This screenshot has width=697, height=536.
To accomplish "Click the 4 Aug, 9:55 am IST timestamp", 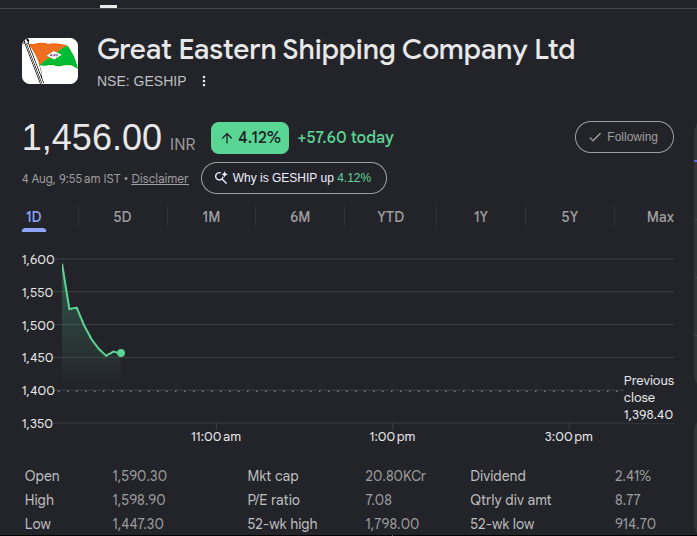I will (71, 179).
